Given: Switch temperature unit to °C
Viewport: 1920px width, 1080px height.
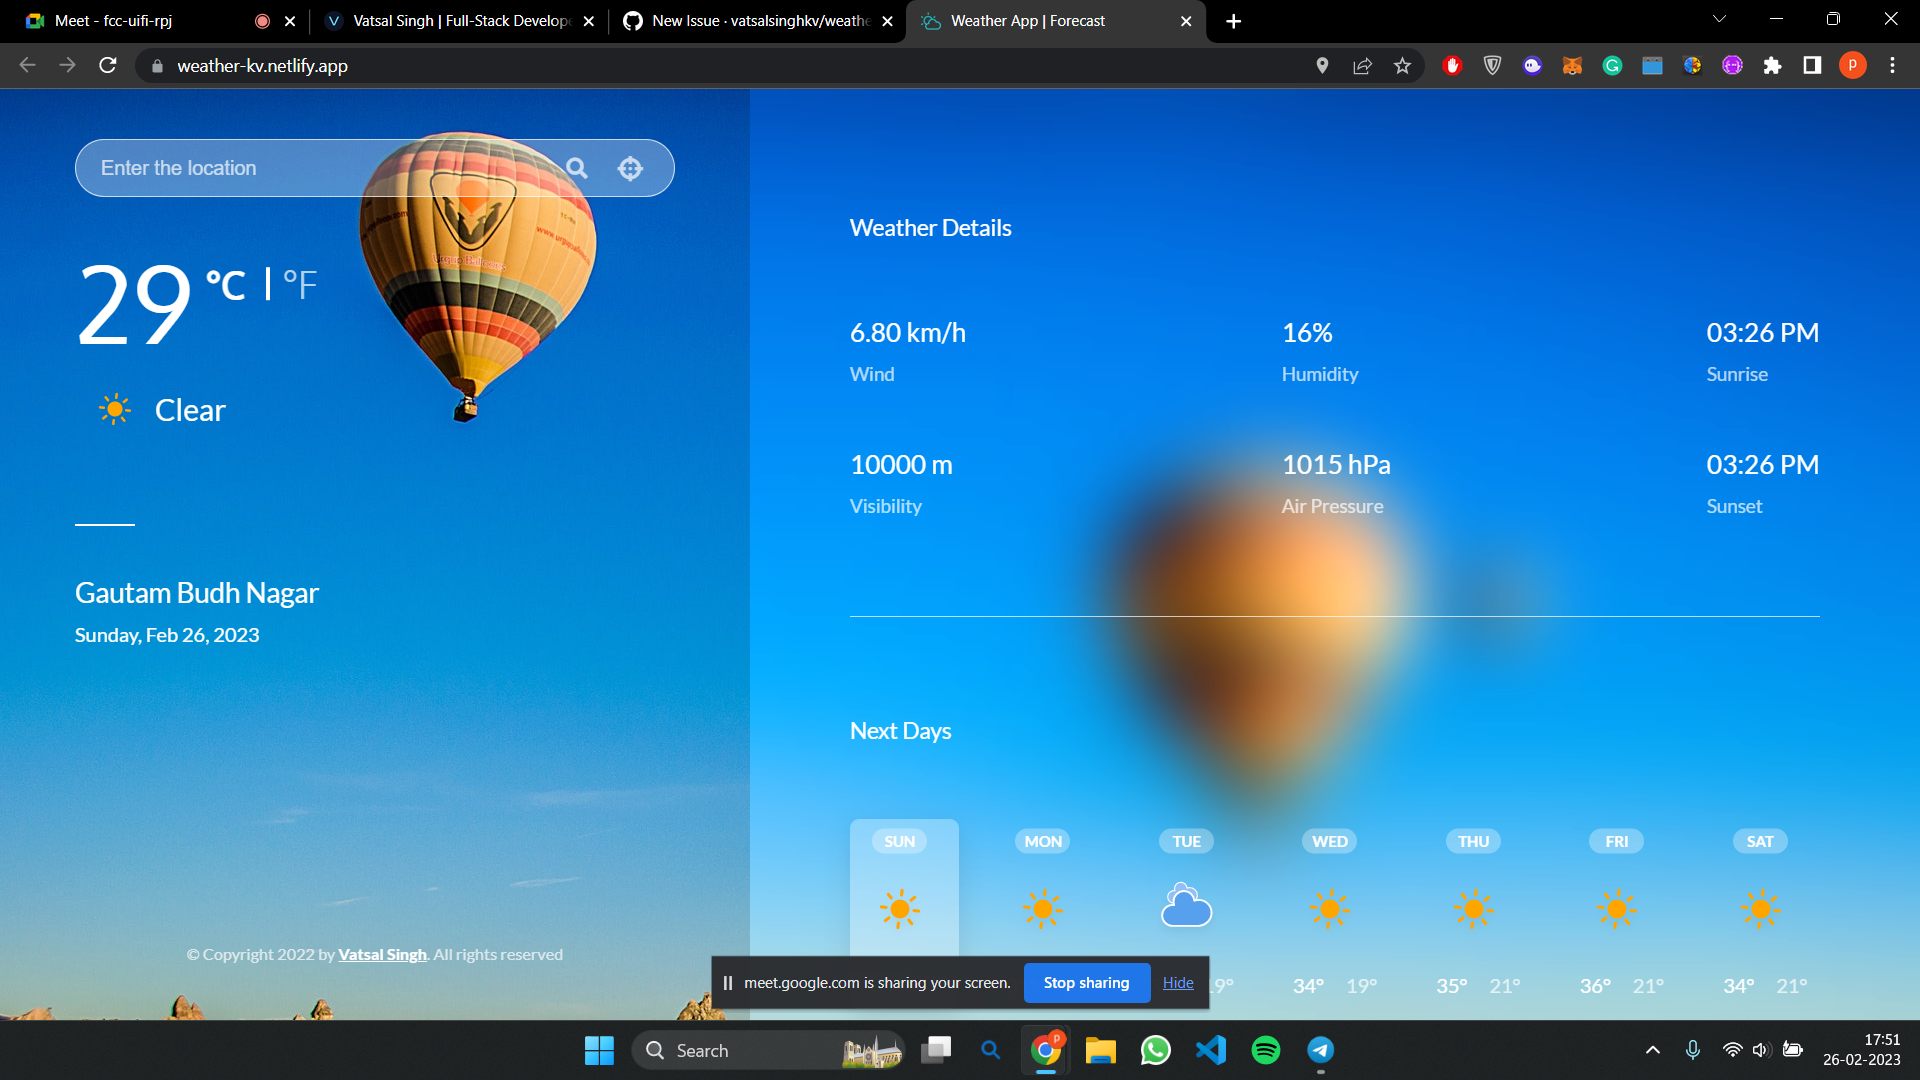Looking at the screenshot, I should pyautogui.click(x=226, y=285).
